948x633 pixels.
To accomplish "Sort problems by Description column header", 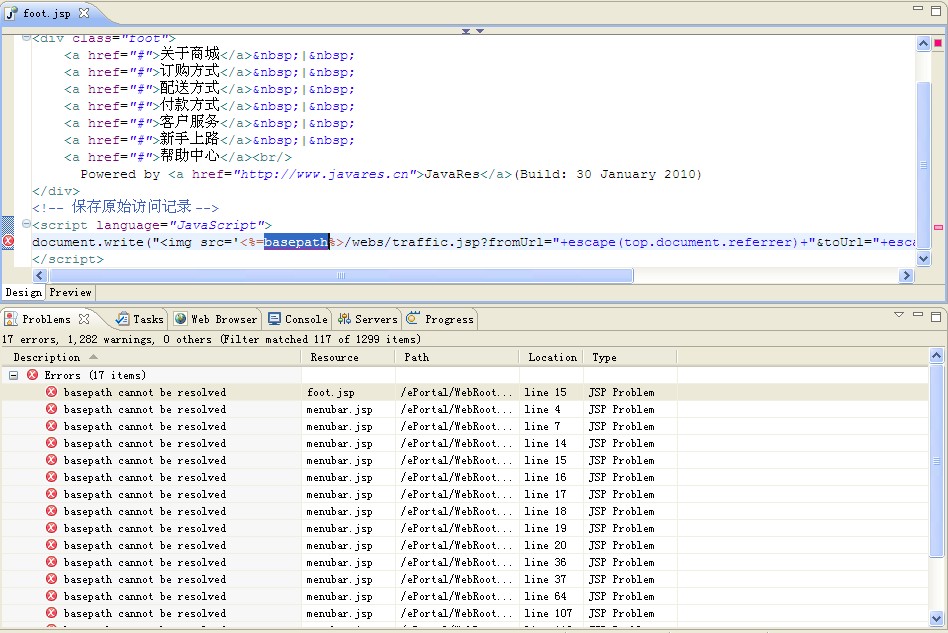I will (x=47, y=357).
